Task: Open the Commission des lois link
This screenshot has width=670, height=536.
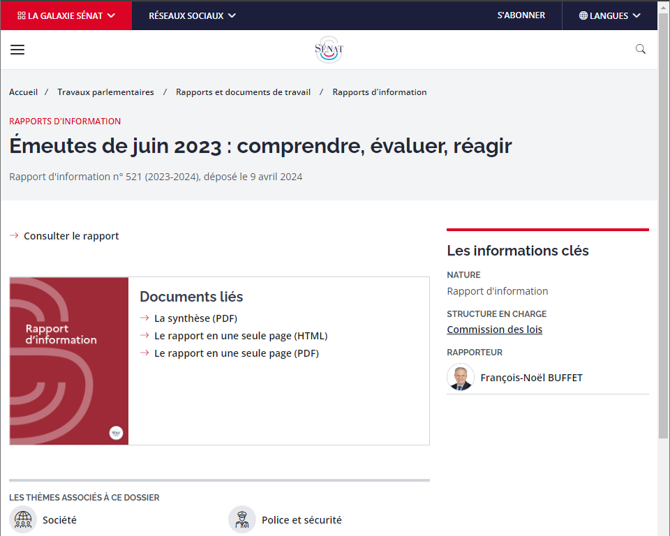Action: (x=494, y=330)
